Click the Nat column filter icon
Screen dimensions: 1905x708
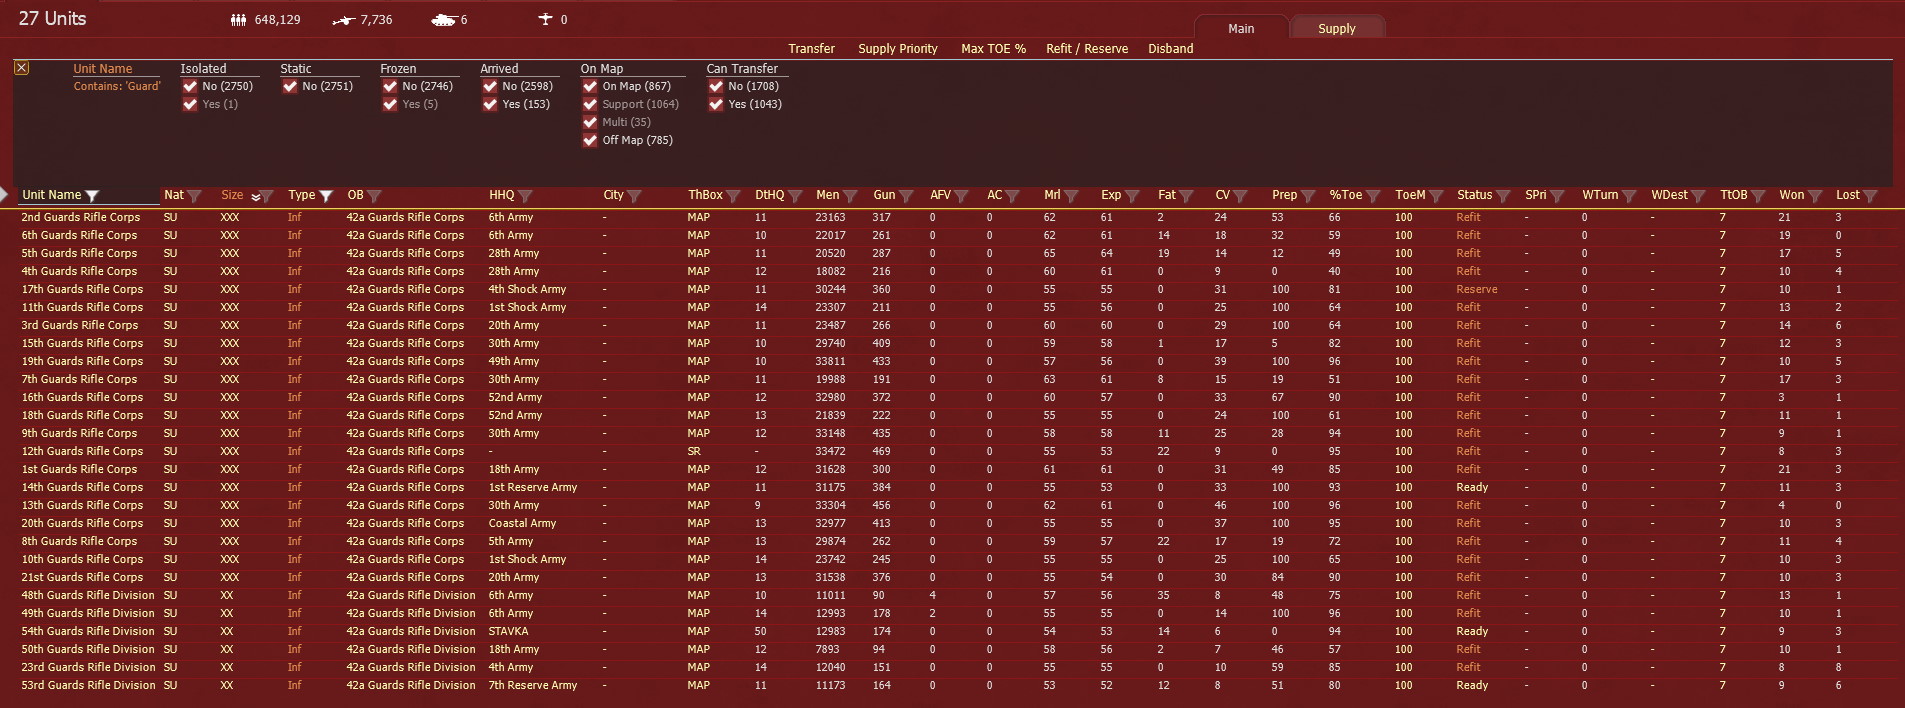pyautogui.click(x=195, y=196)
